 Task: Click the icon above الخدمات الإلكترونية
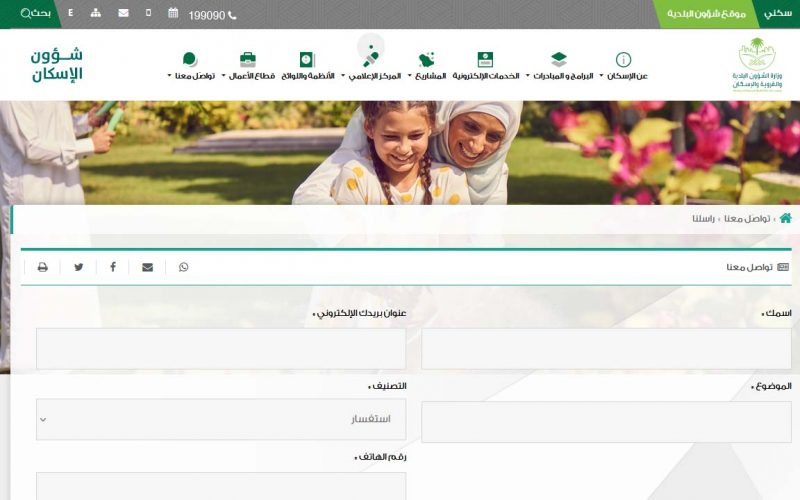[x=485, y=59]
